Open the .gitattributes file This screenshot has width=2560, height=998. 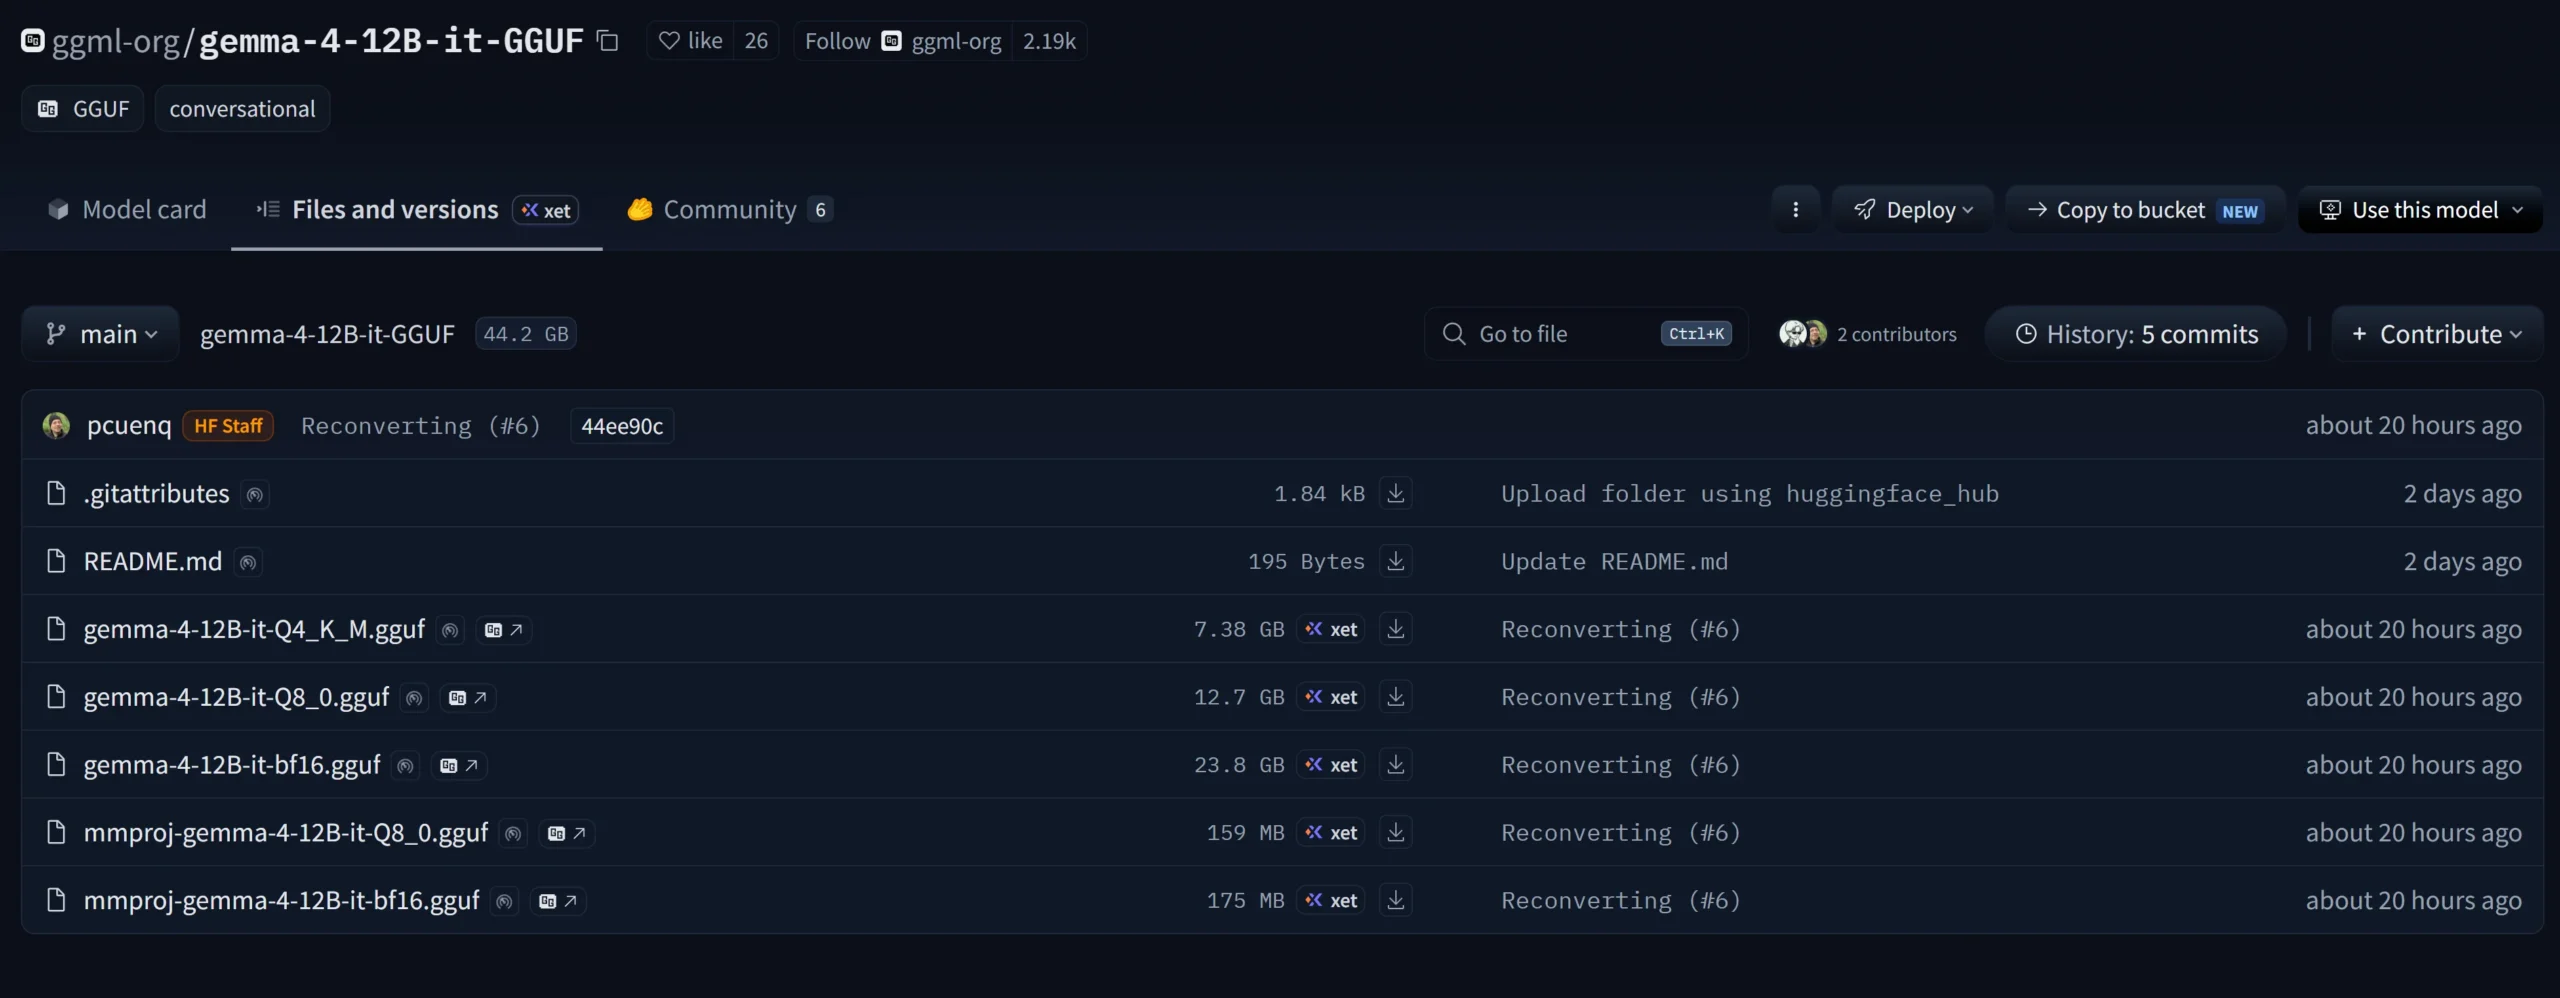[157, 494]
